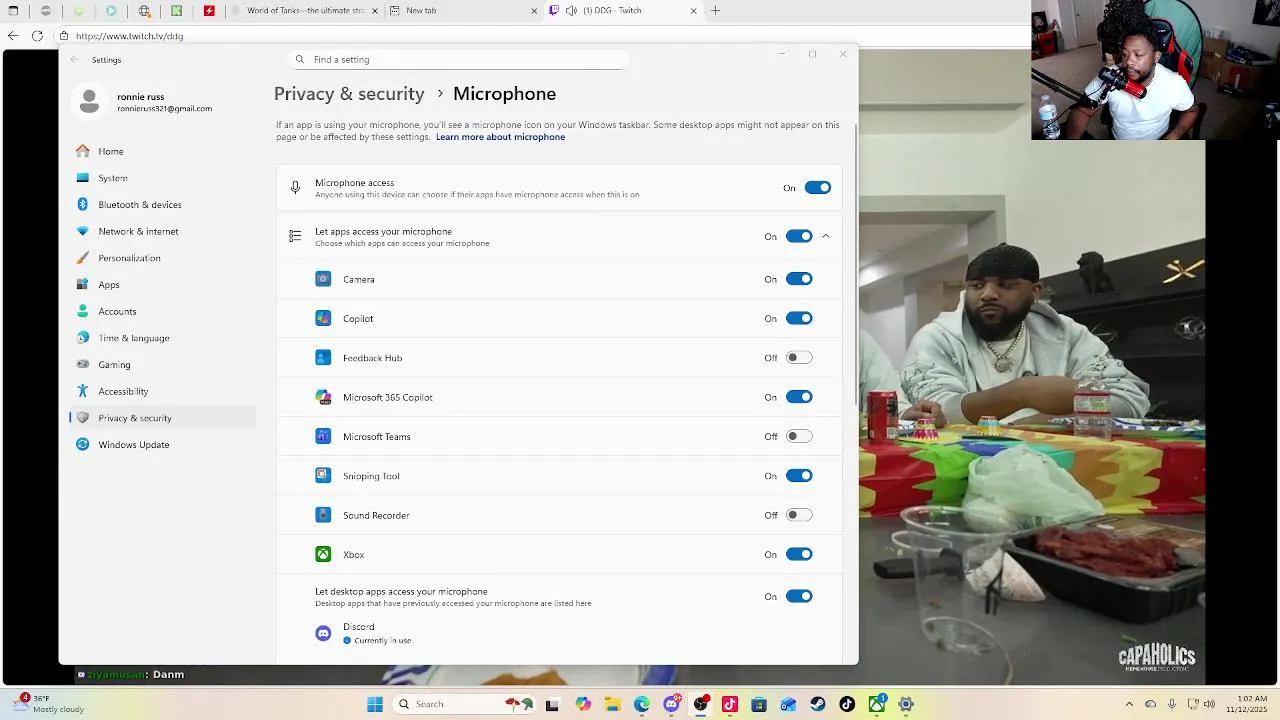
Task: Disable microphone access for Copilot
Action: pyautogui.click(x=799, y=318)
